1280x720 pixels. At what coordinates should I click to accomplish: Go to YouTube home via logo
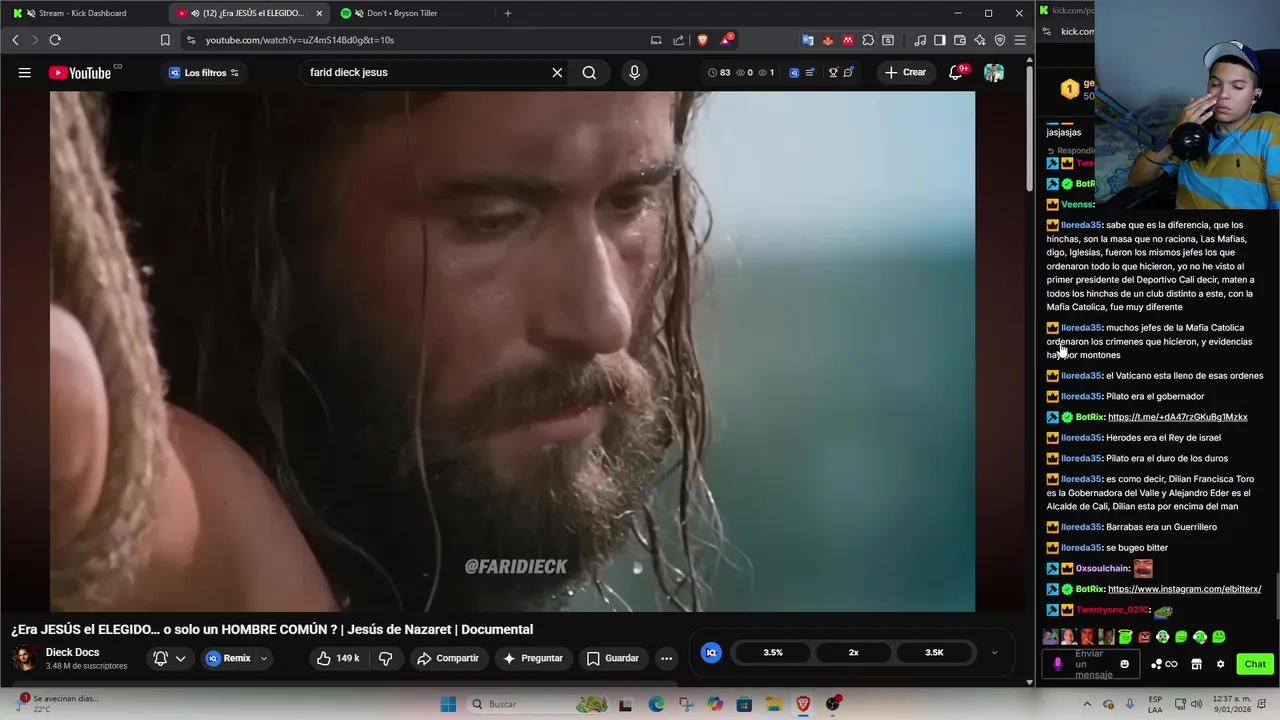[80, 72]
